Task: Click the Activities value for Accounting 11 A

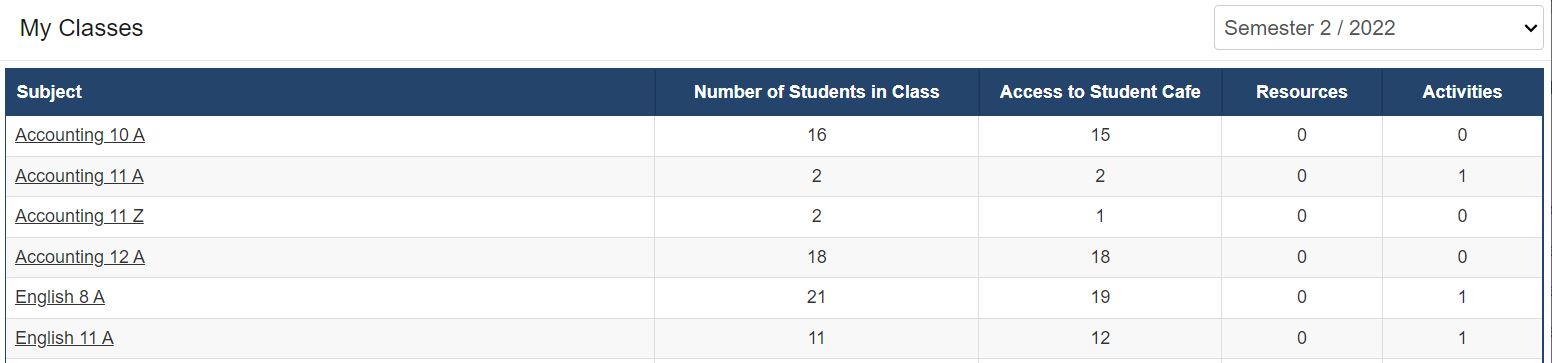Action: click(x=1462, y=176)
